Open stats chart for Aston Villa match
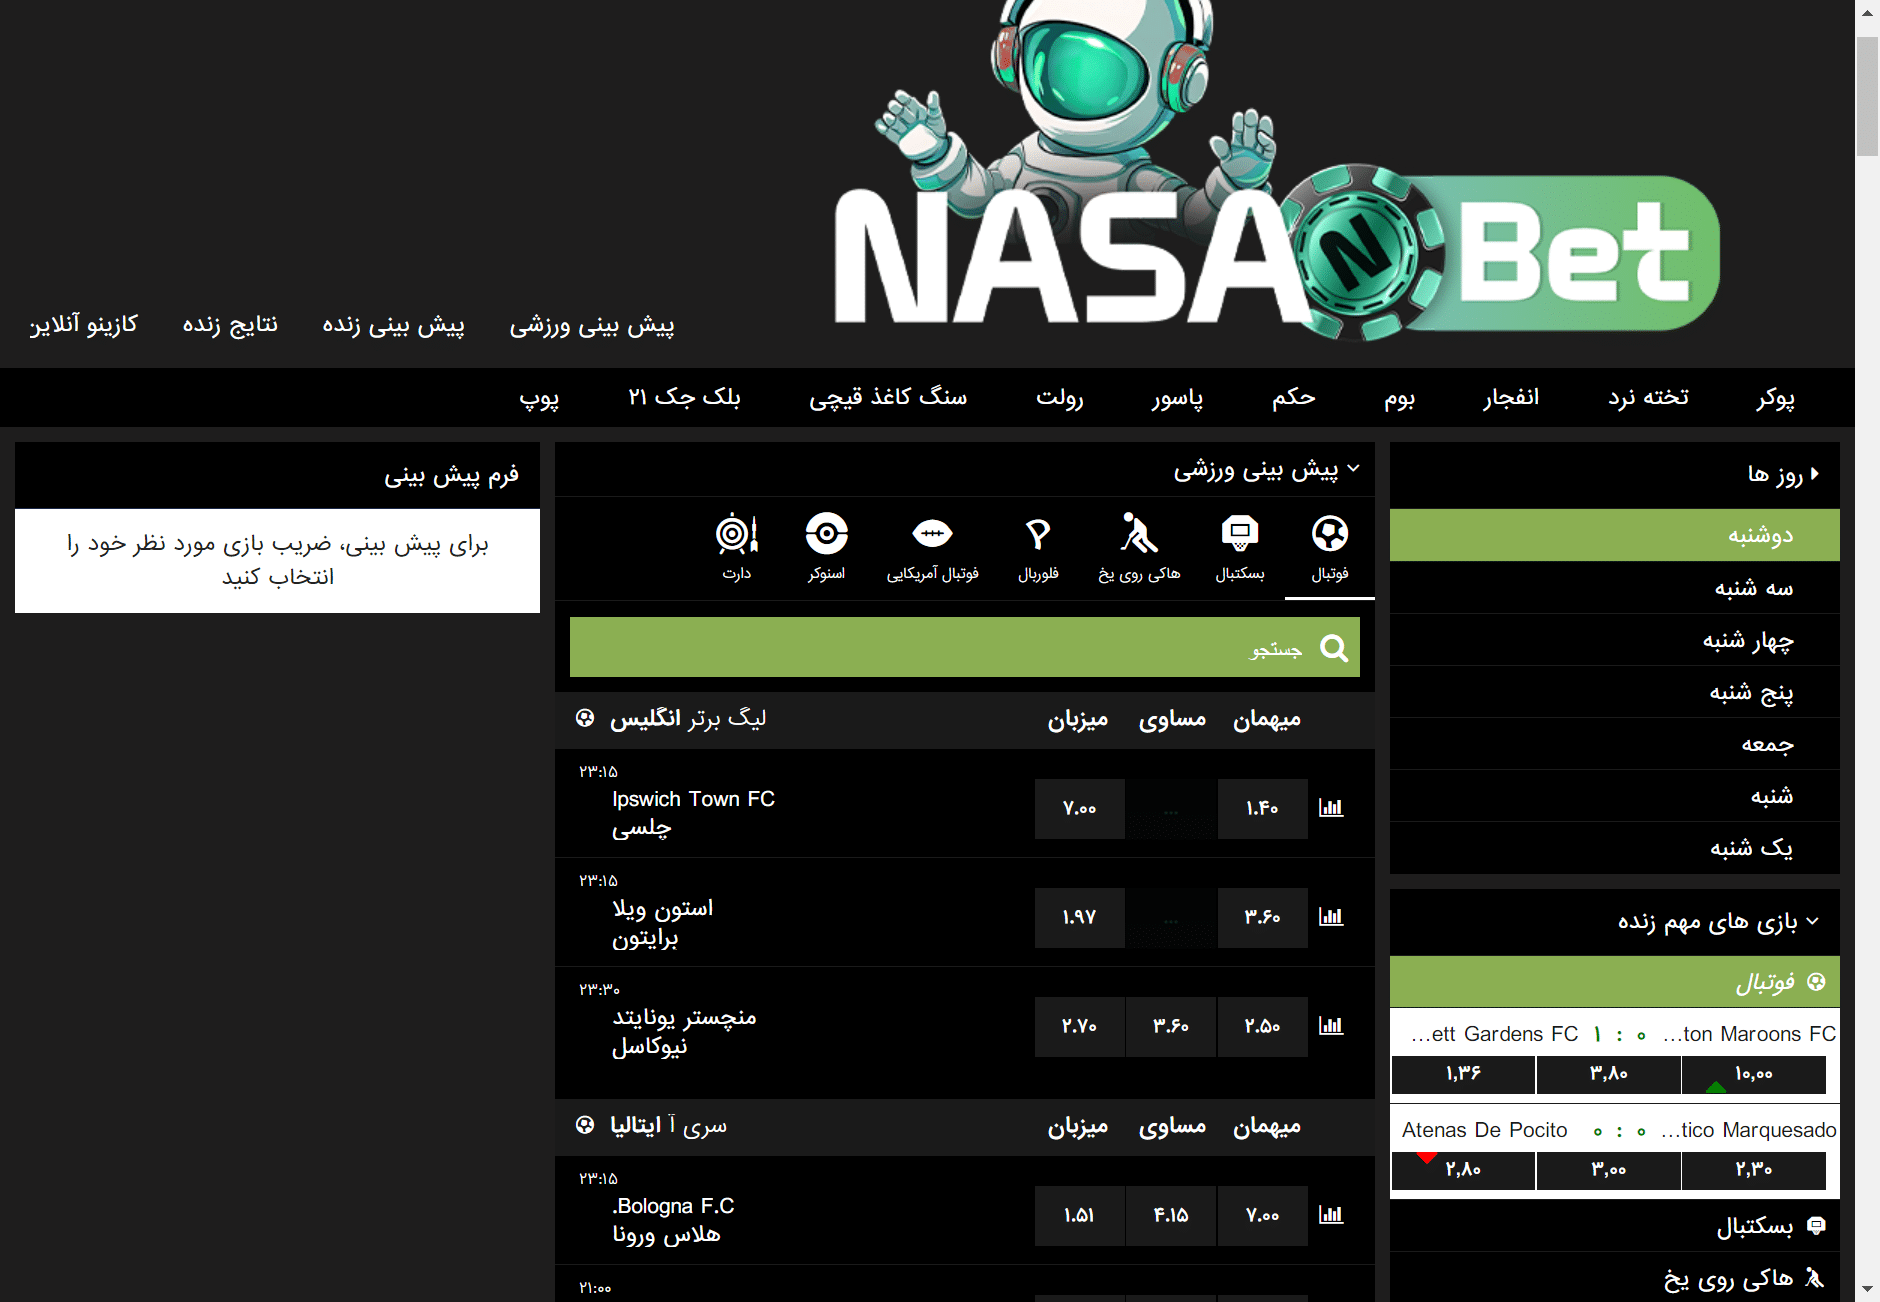 click(x=1331, y=917)
